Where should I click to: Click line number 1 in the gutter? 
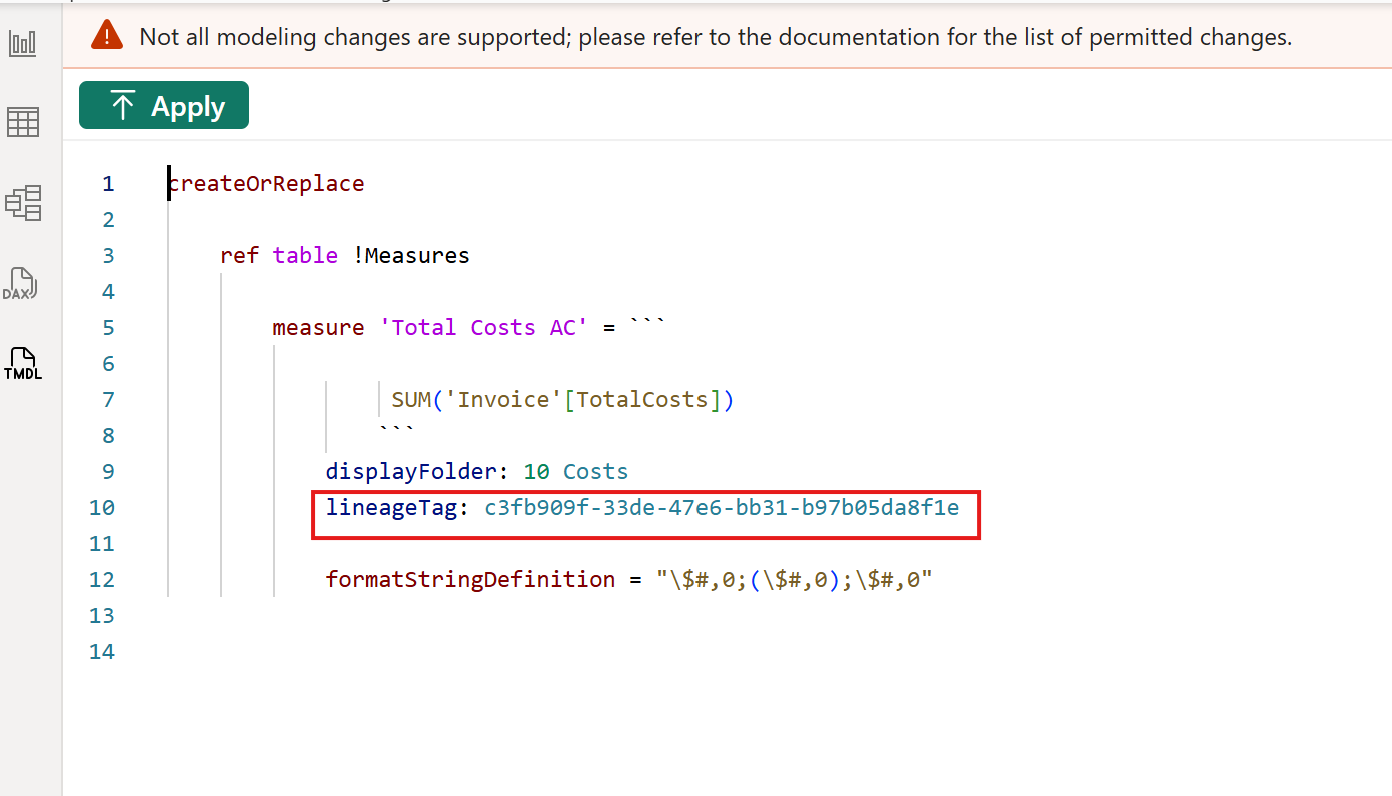(108, 183)
